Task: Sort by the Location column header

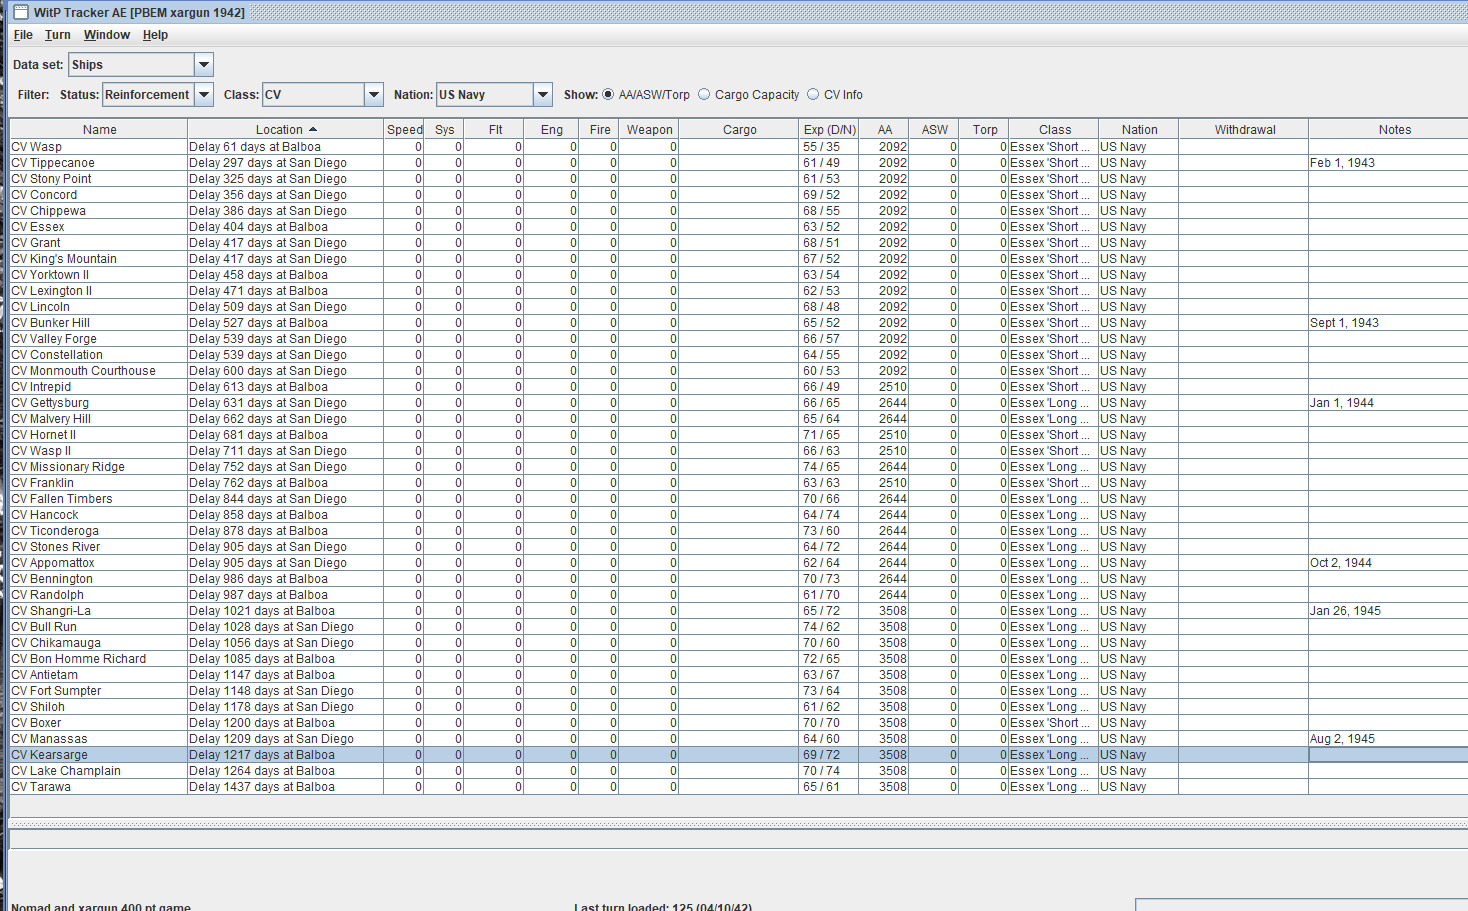Action: [x=285, y=130]
